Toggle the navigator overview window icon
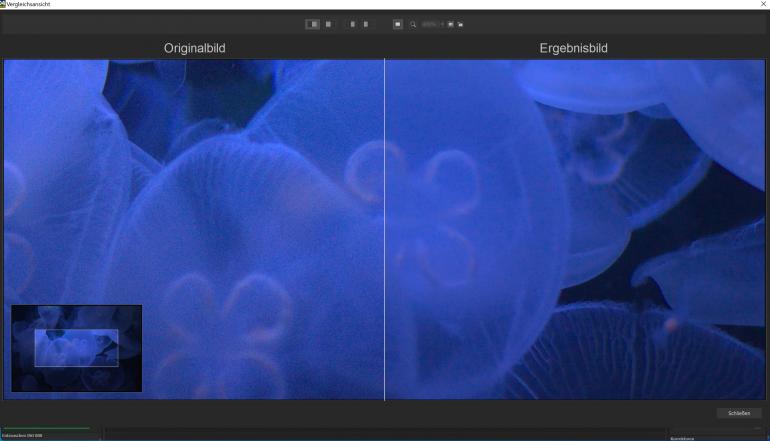The image size is (770, 441). (x=398, y=24)
